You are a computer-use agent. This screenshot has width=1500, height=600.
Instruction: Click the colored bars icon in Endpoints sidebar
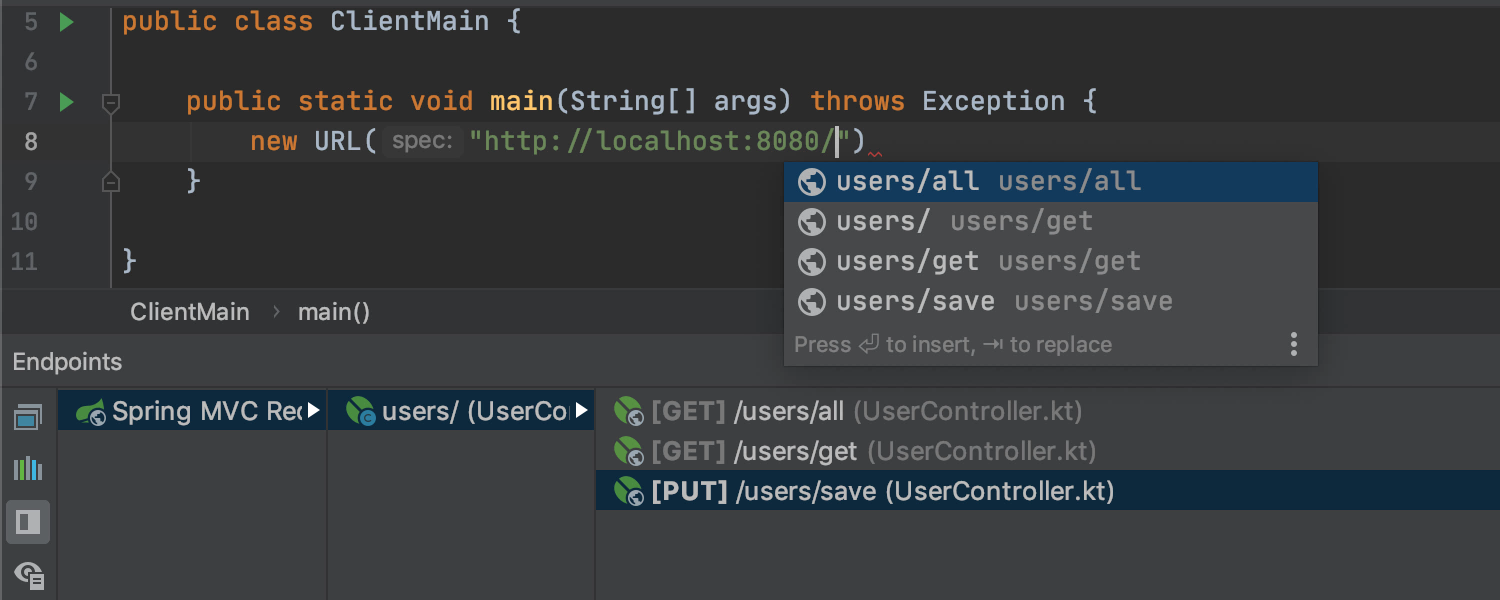[x=28, y=468]
